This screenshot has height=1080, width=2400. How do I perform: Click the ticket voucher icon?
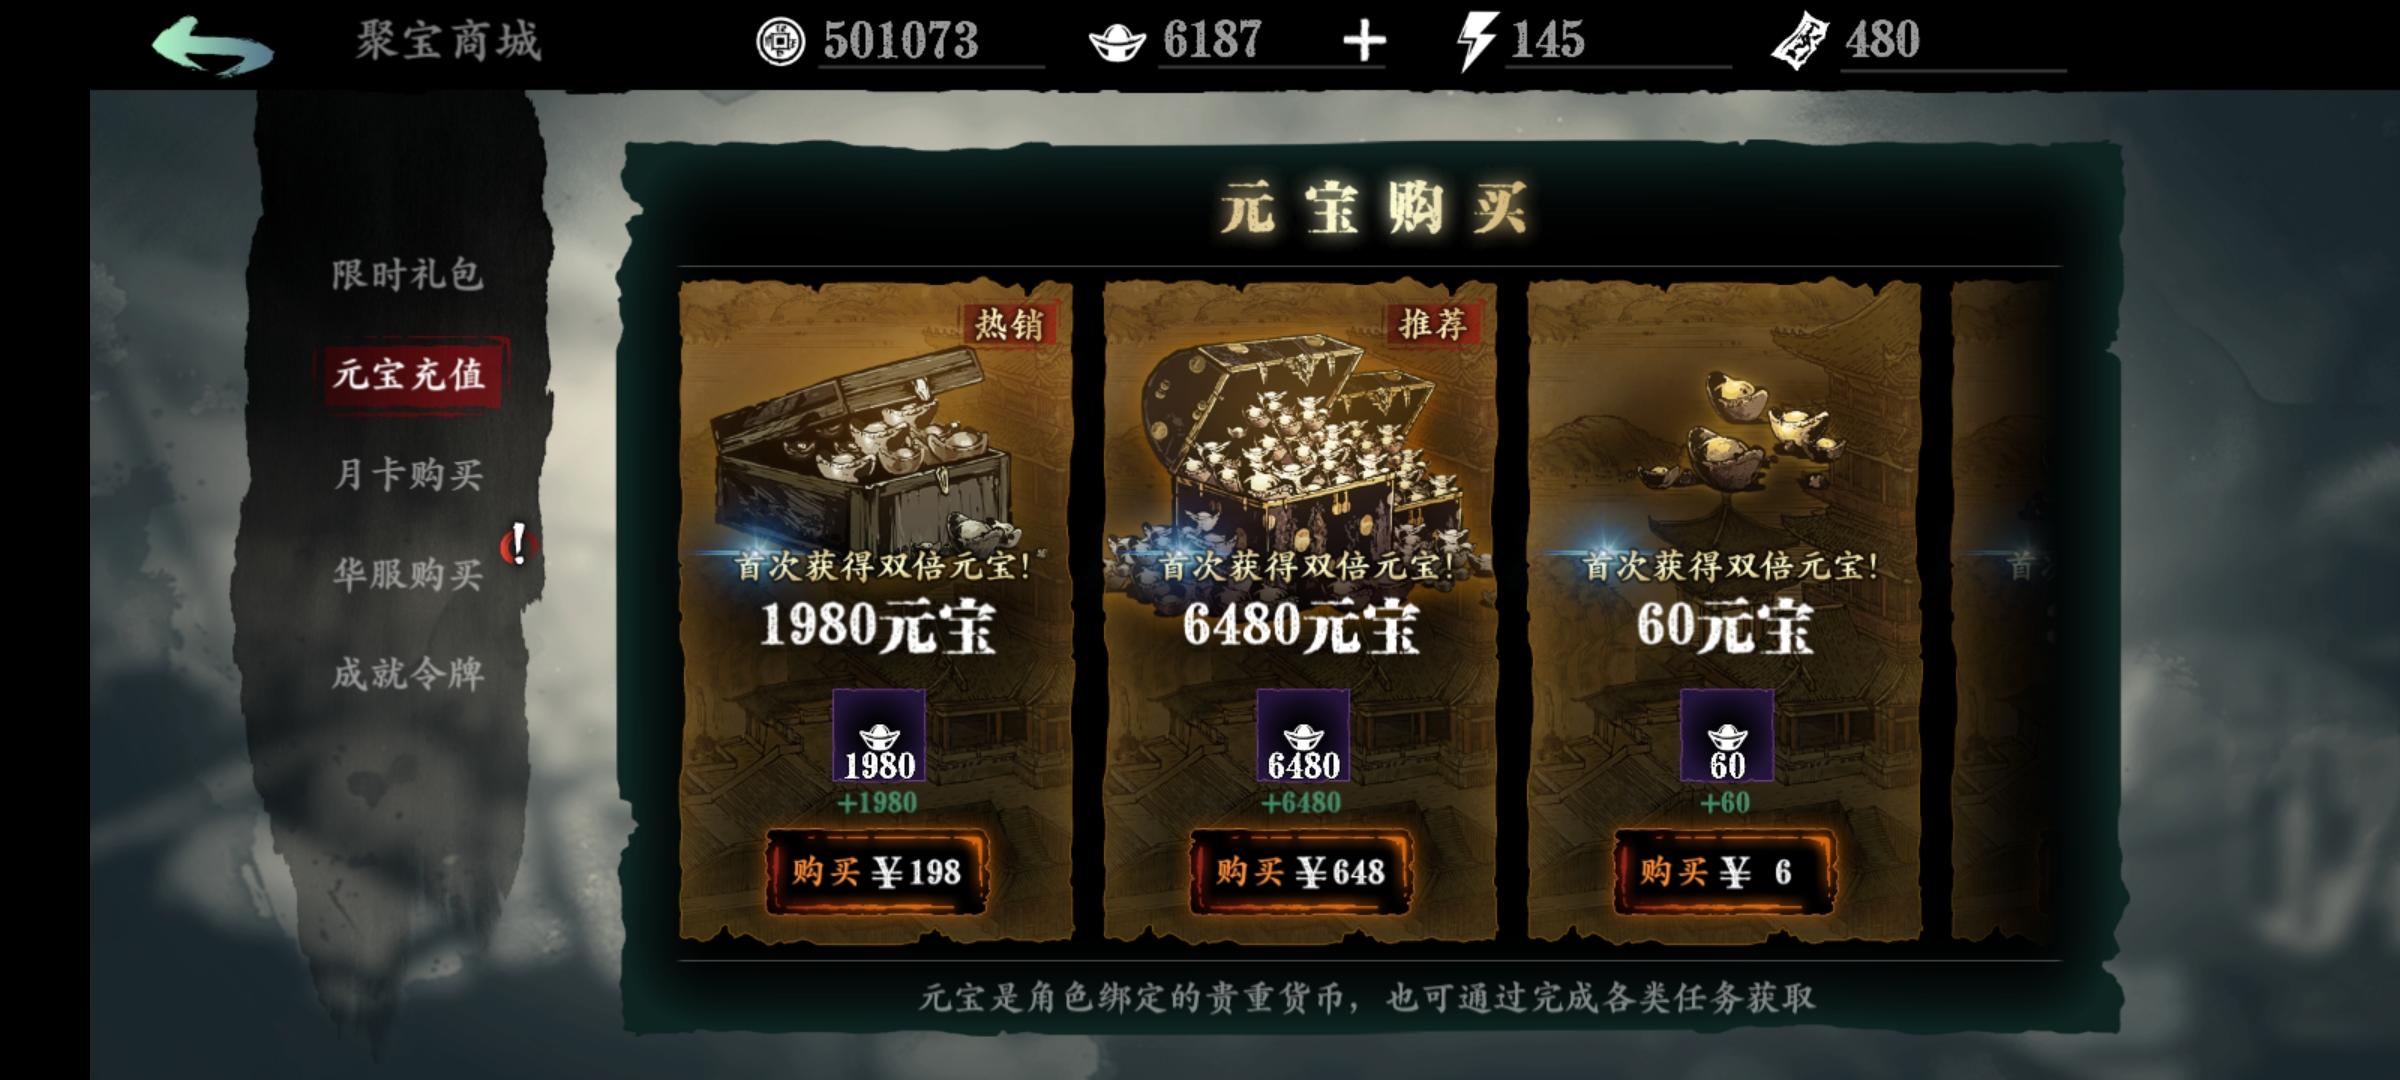click(1800, 43)
